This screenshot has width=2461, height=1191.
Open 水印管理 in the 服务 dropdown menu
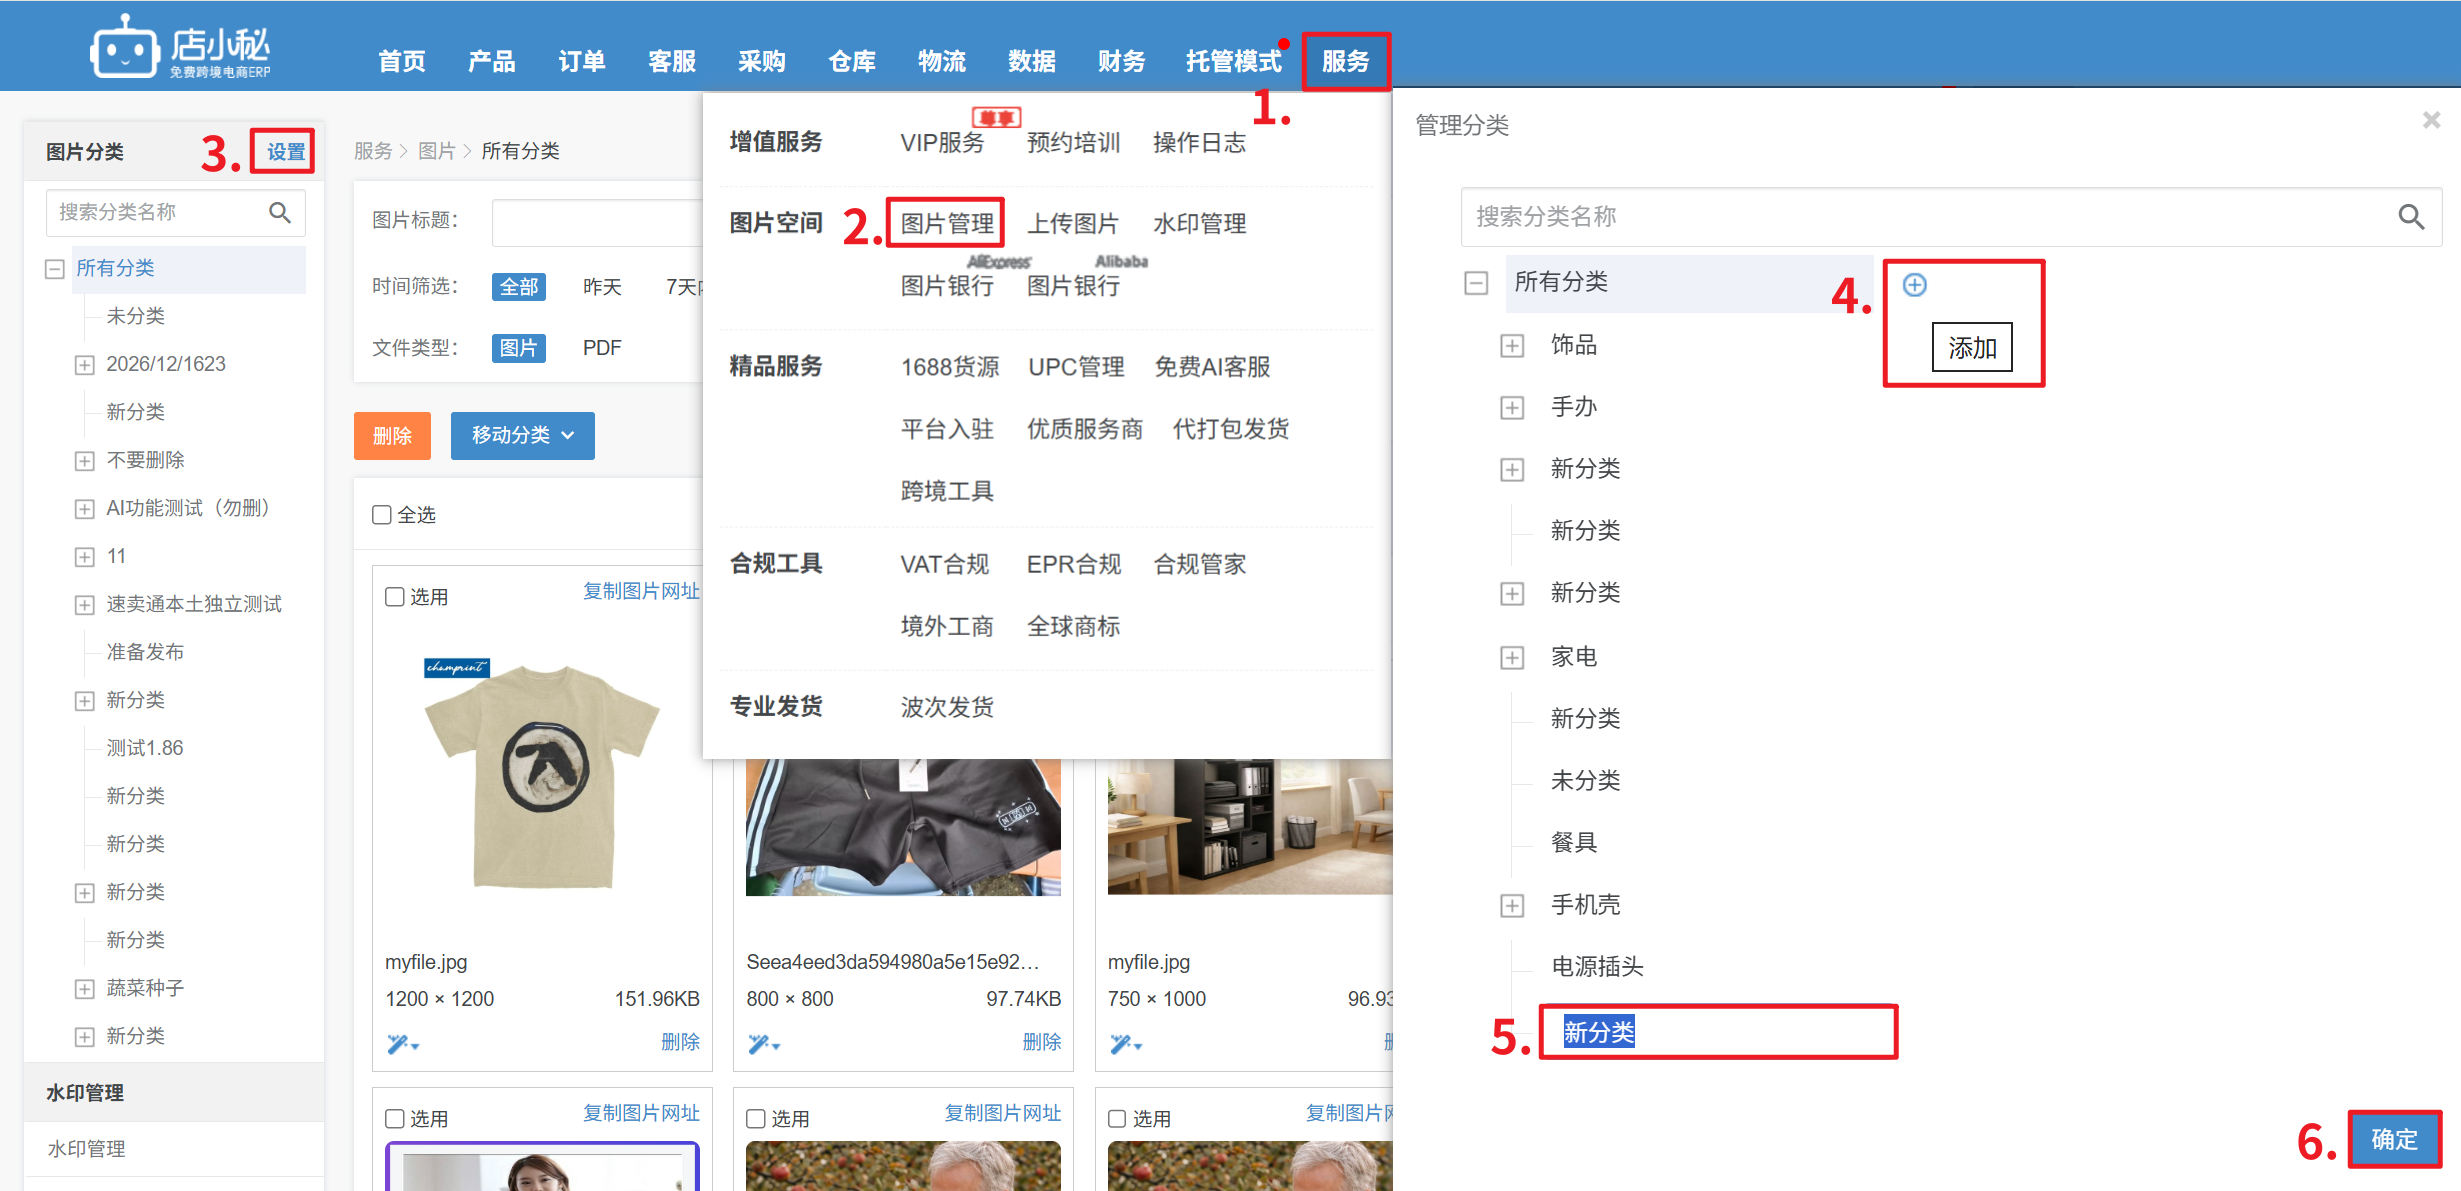point(1199,224)
